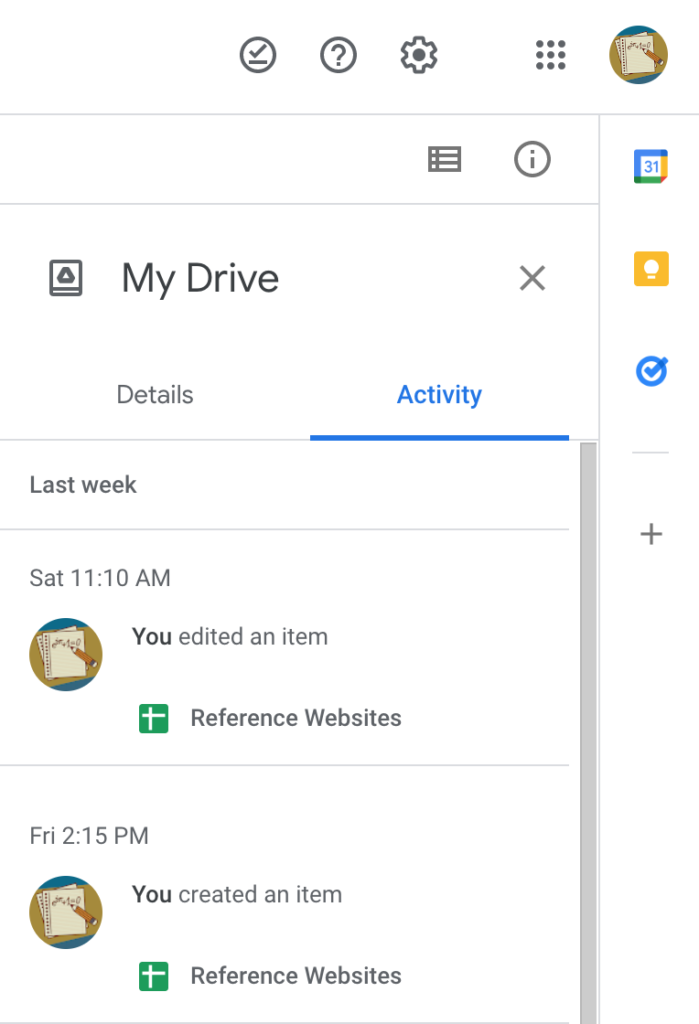Viewport: 699px width, 1024px height.
Task: Open Drive help with the question mark icon
Action: pyautogui.click(x=338, y=55)
